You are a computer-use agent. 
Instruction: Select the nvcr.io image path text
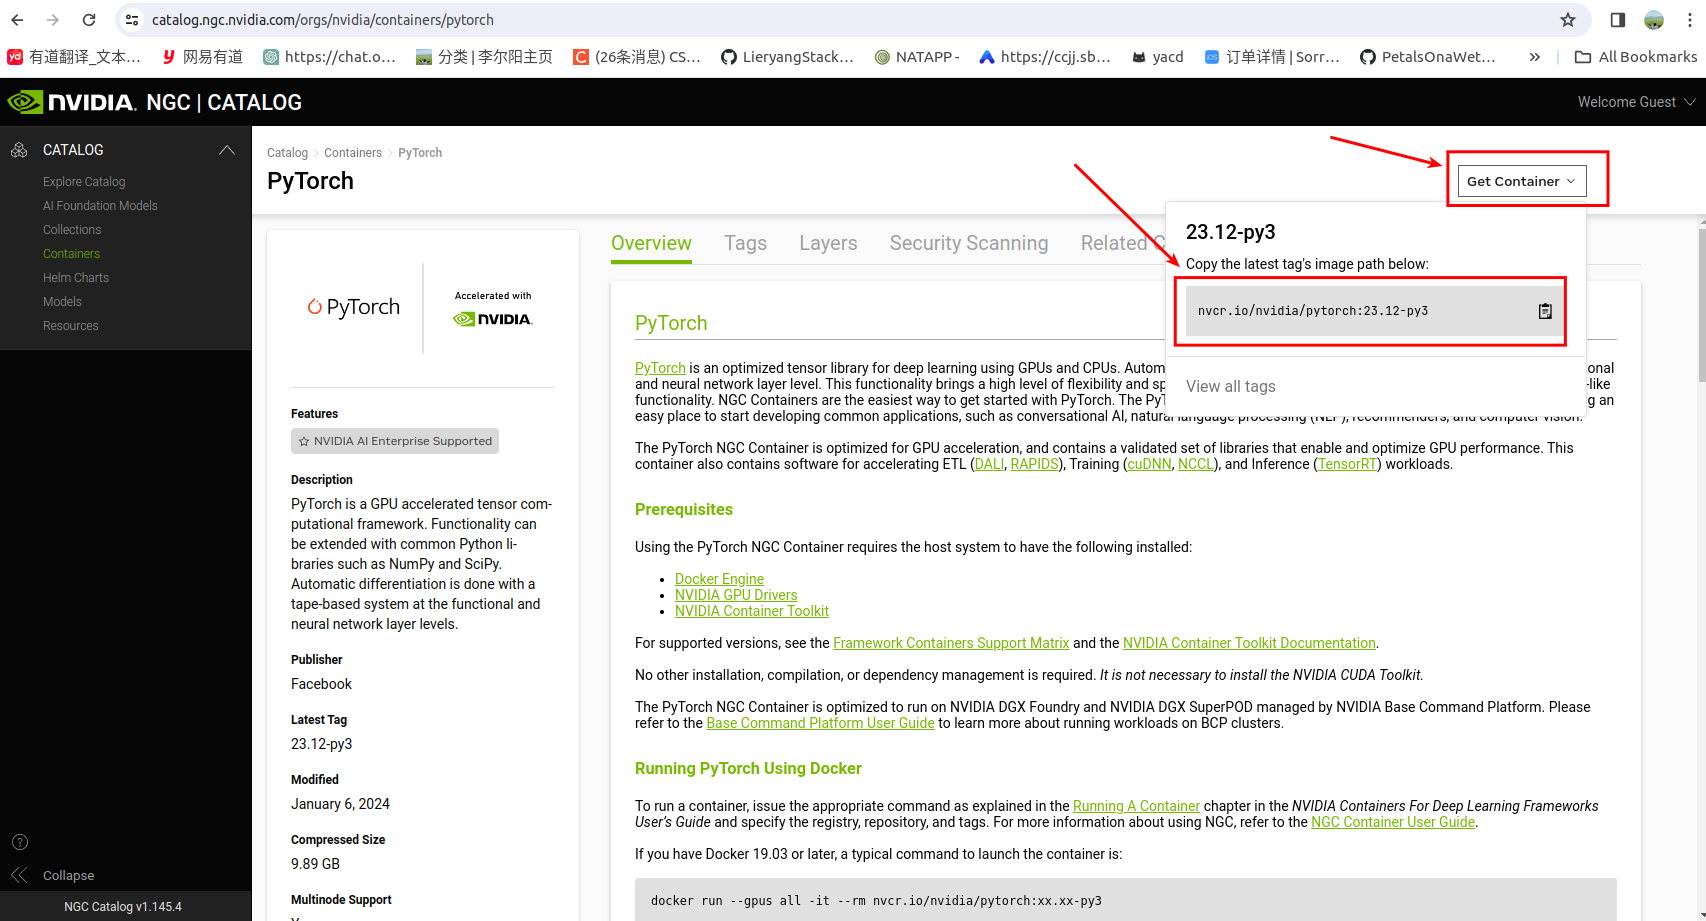(x=1313, y=311)
